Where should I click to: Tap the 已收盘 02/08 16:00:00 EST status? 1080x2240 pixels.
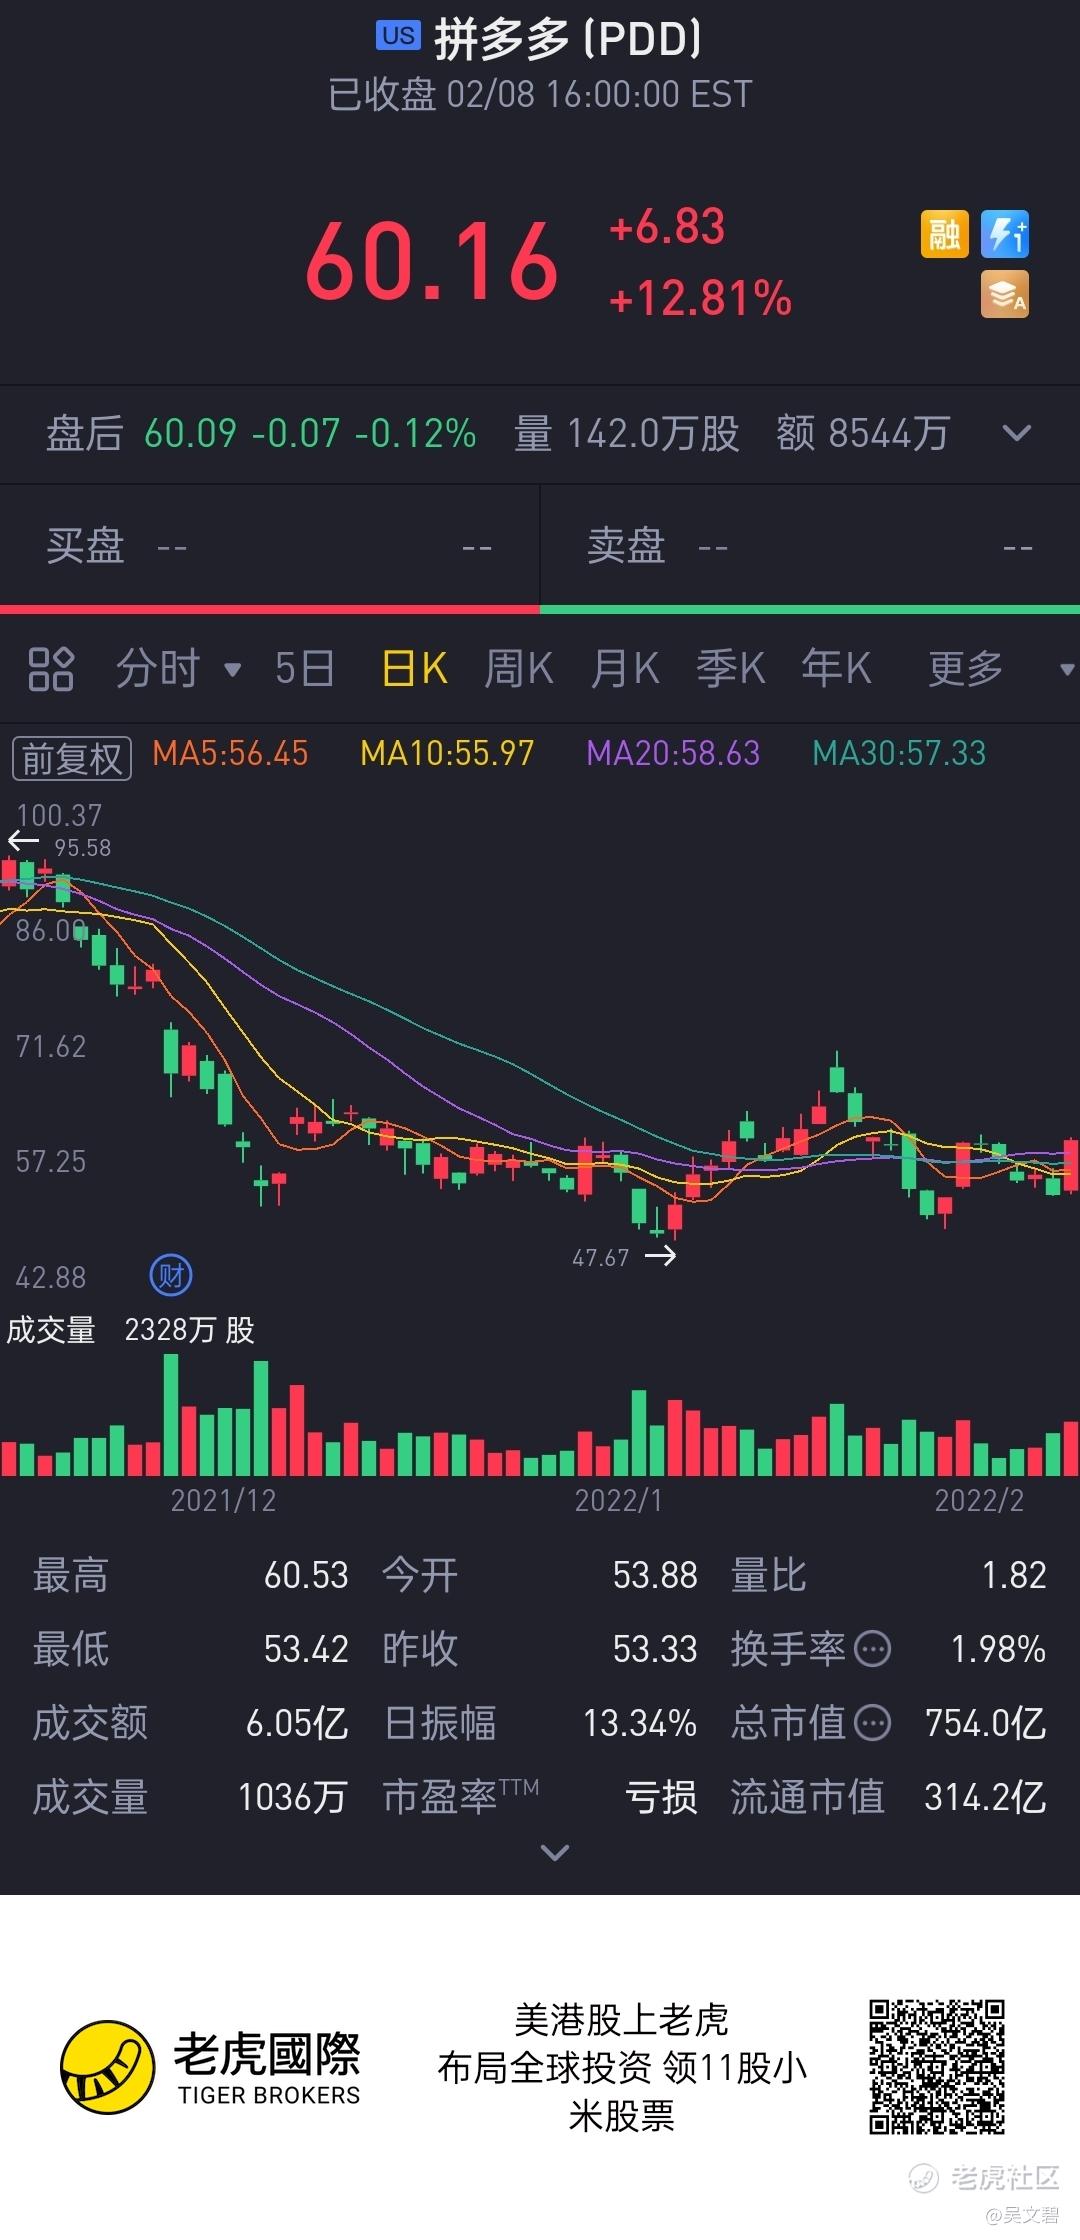pyautogui.click(x=540, y=95)
